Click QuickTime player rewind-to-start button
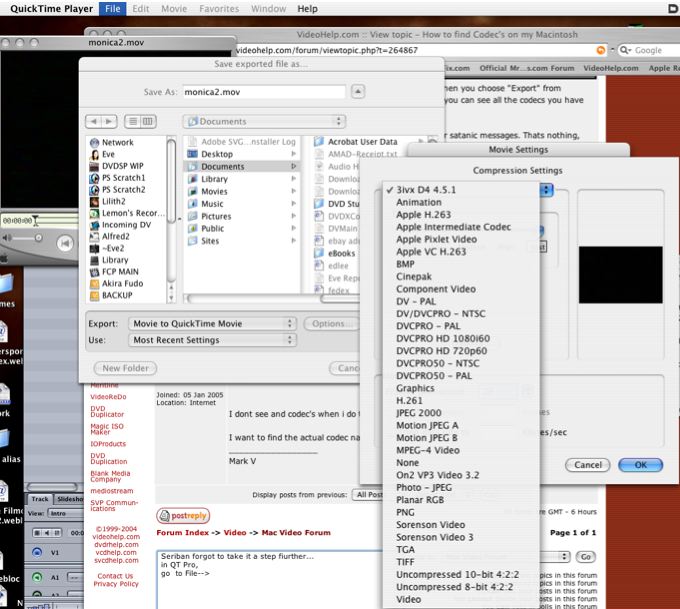The width and height of the screenshot is (680, 609). coord(65,243)
